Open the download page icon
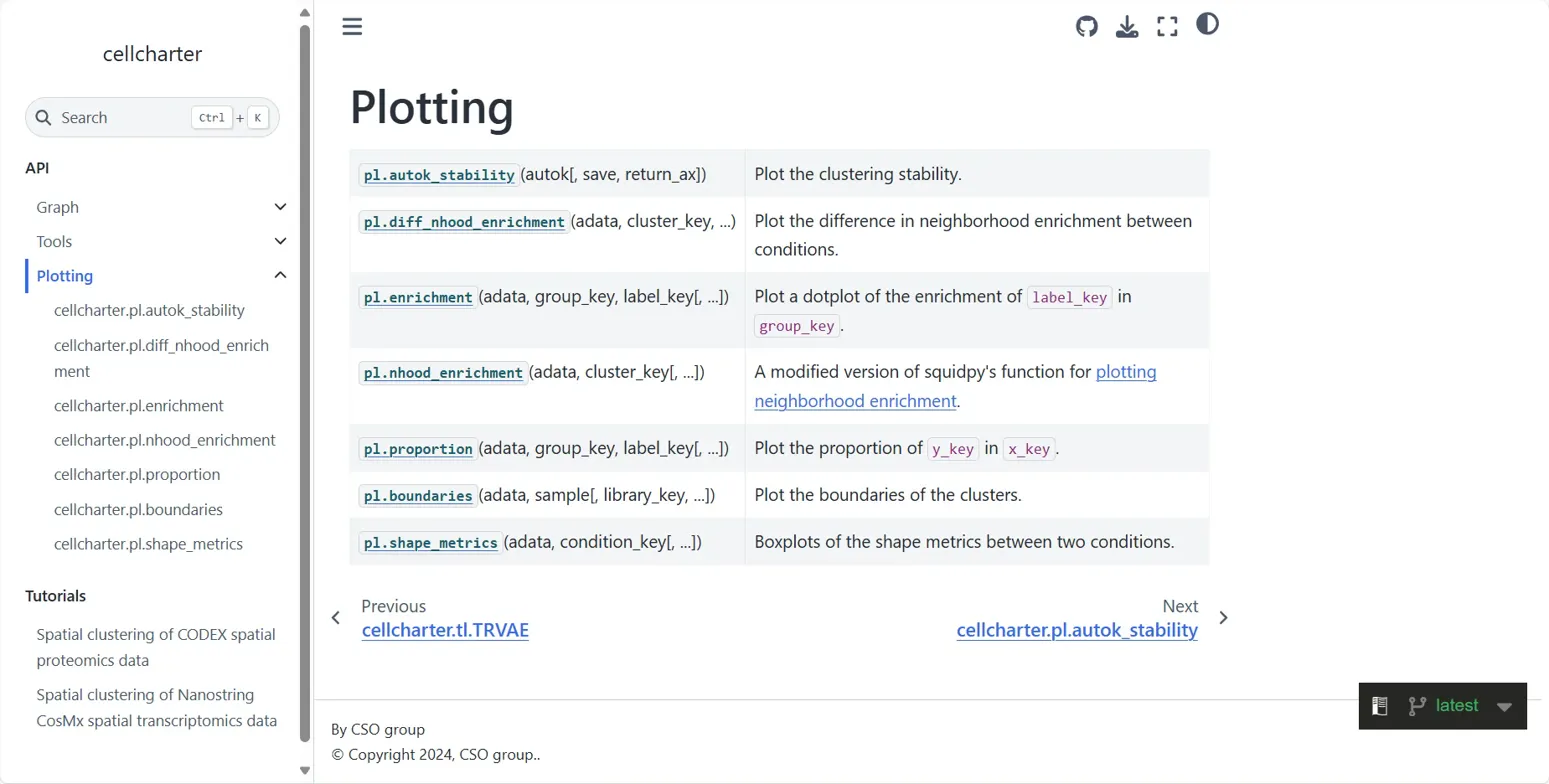Viewport: 1549px width, 784px height. click(1127, 26)
